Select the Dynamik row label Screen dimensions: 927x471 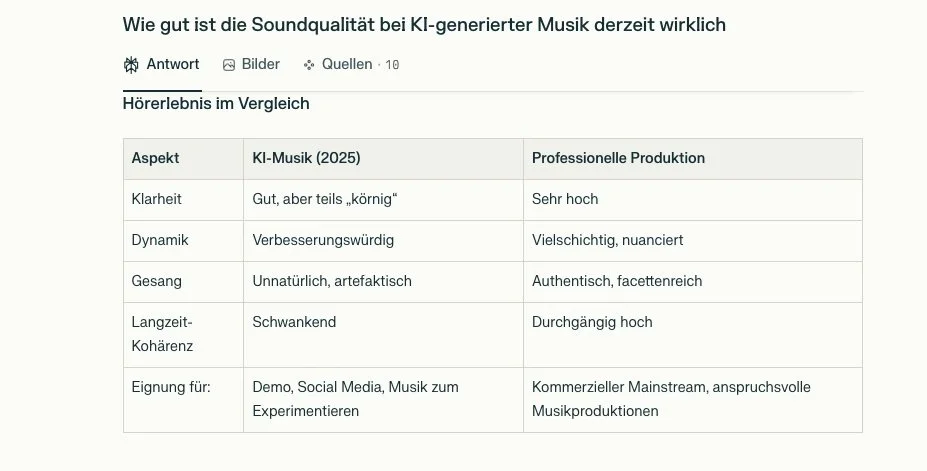[160, 240]
